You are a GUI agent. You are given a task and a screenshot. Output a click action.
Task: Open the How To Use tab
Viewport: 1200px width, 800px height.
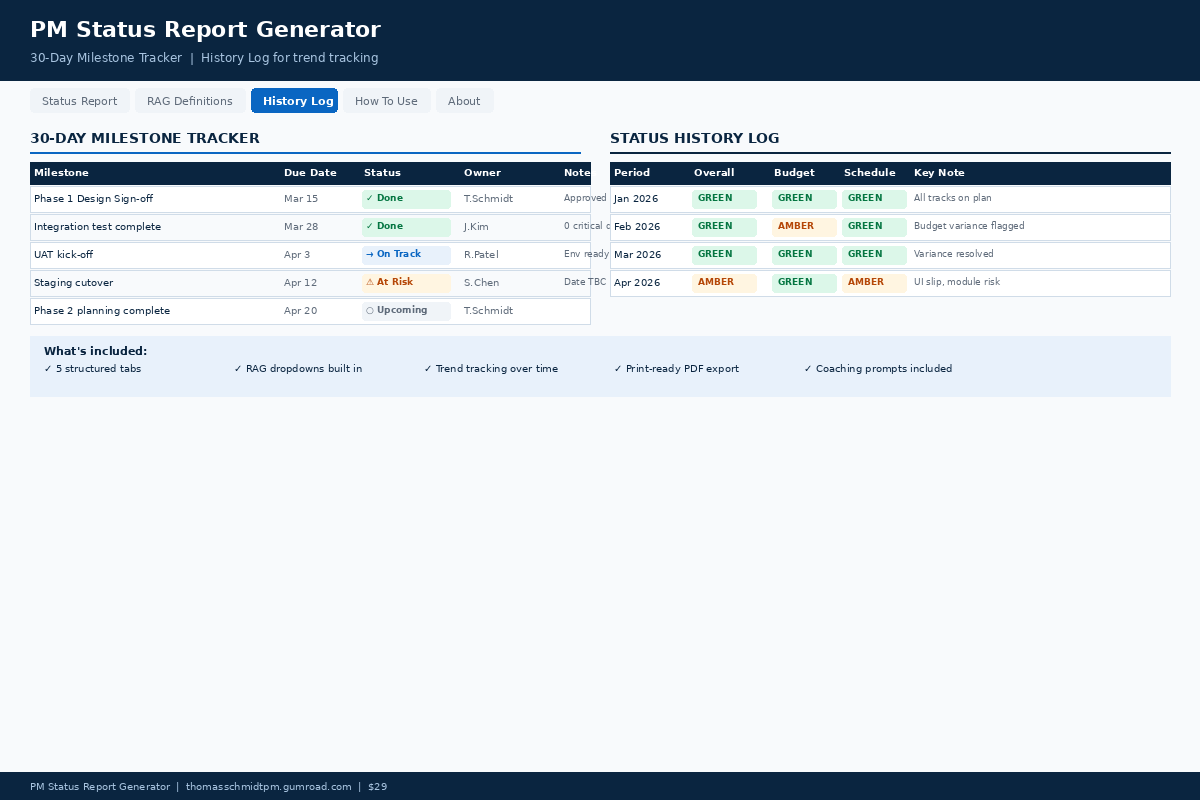[x=386, y=101]
